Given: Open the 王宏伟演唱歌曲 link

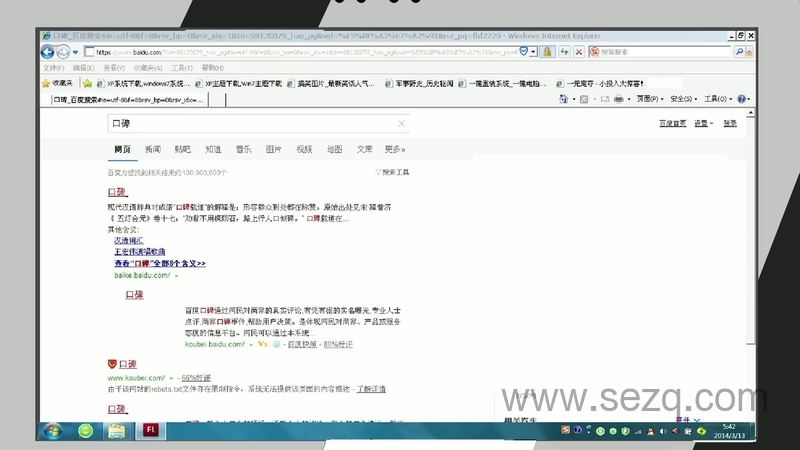Looking at the screenshot, I should coord(139,252).
